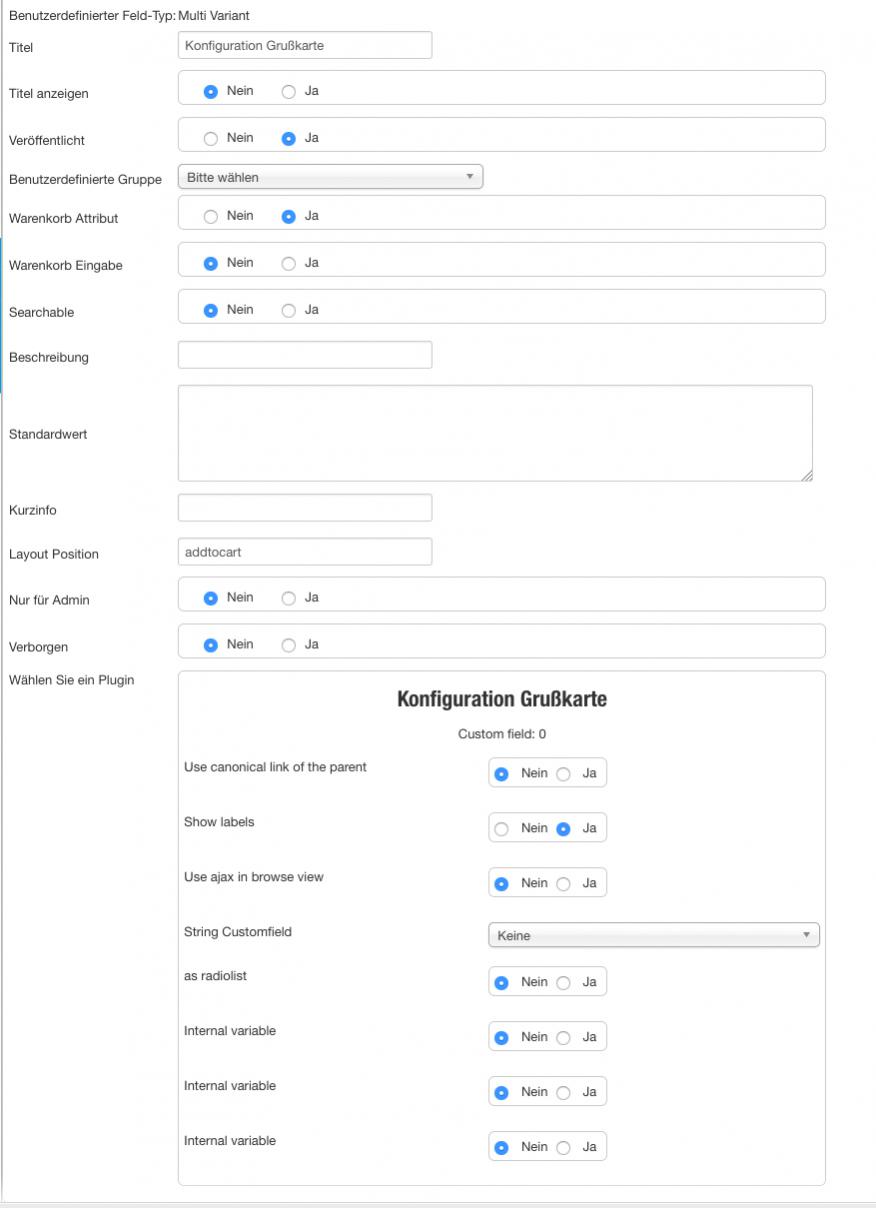Click the Kurzinfo input field
This screenshot has height=1208, width=876.
(x=304, y=508)
